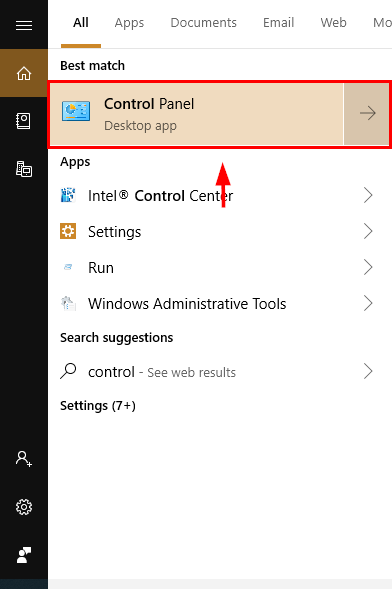Switch to the Documents tab
This screenshot has height=589, width=392.
[204, 23]
